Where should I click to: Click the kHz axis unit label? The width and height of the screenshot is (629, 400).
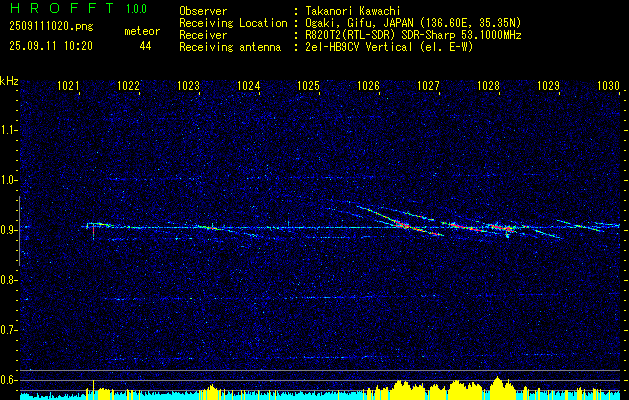tap(9, 81)
